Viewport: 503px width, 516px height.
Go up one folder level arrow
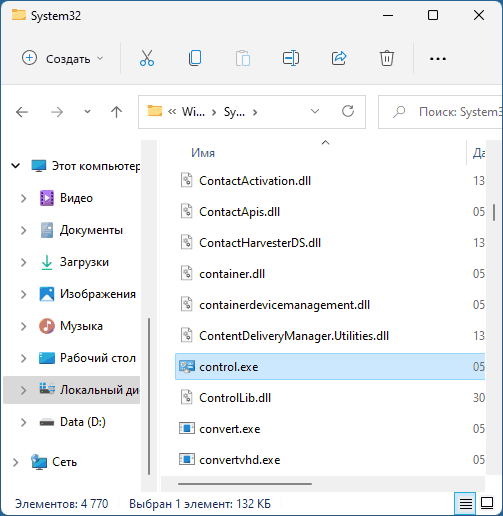[x=116, y=112]
